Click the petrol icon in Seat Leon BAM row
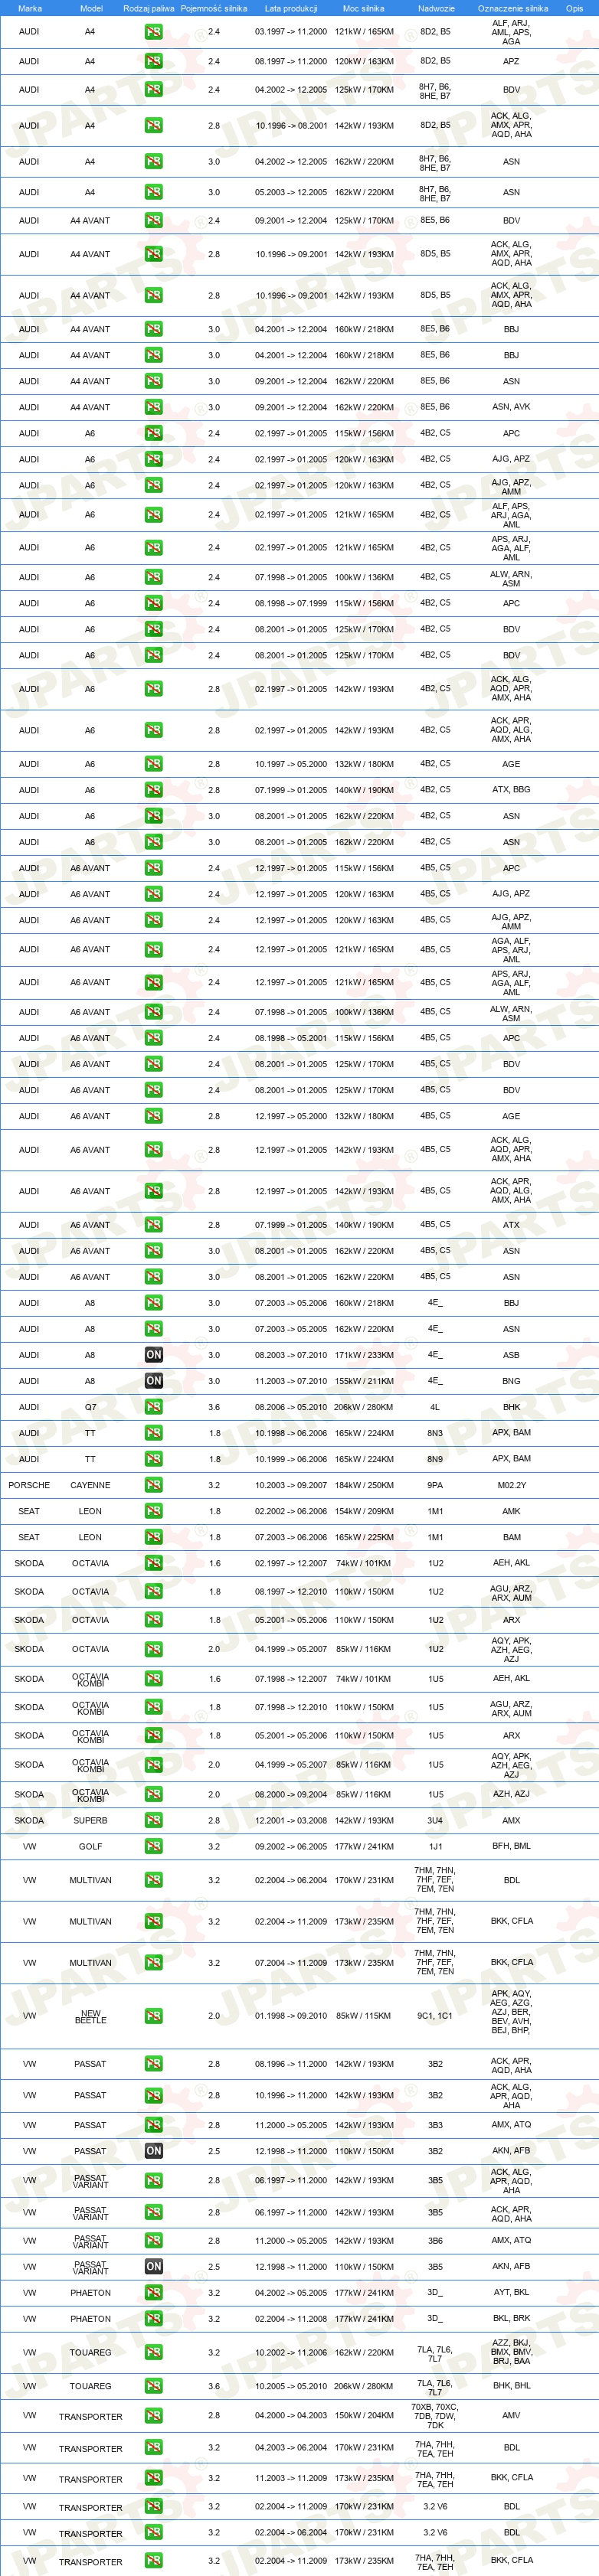599x2576 pixels. click(153, 1537)
